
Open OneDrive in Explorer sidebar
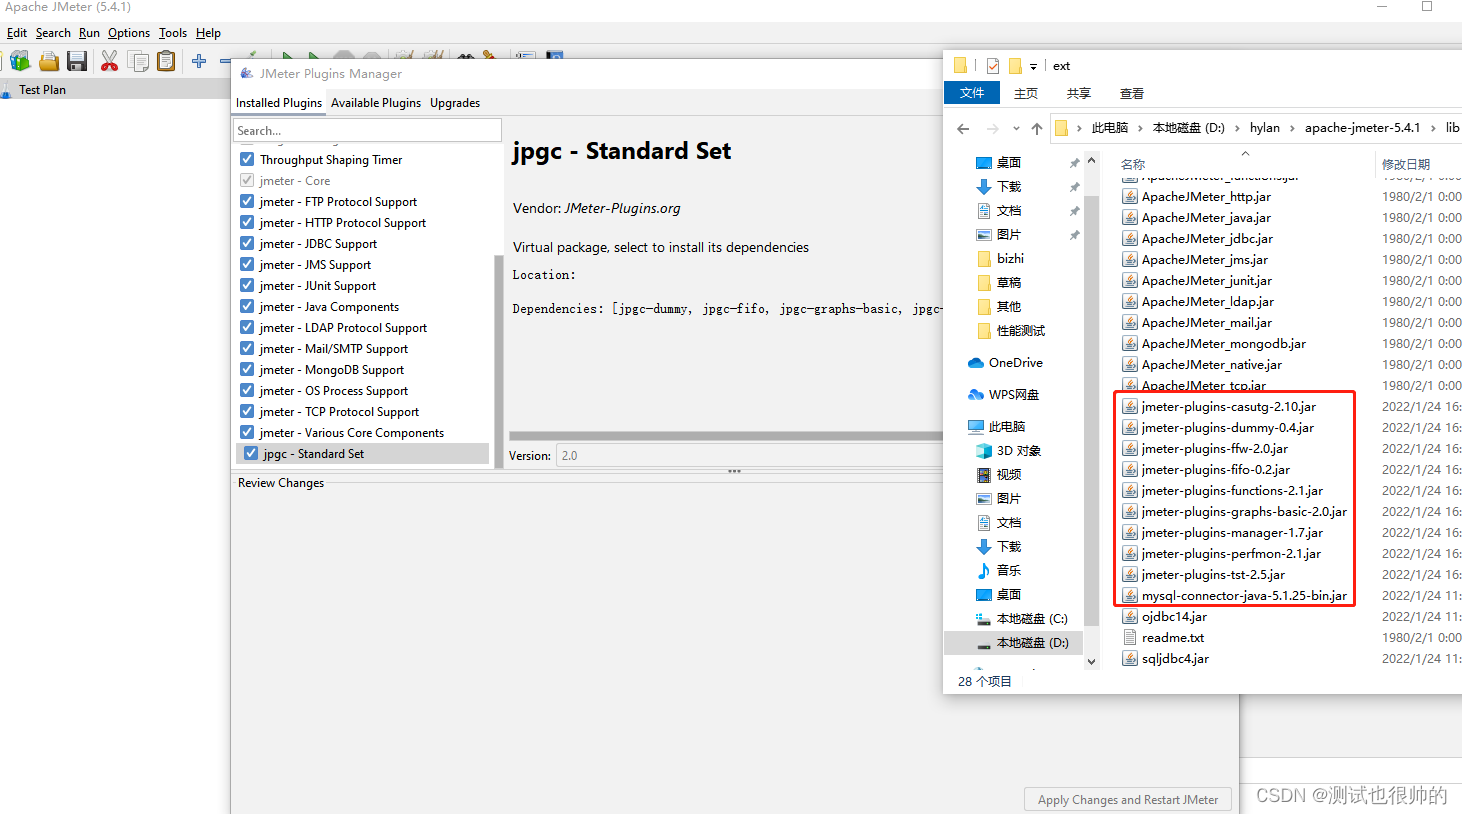coord(1004,363)
